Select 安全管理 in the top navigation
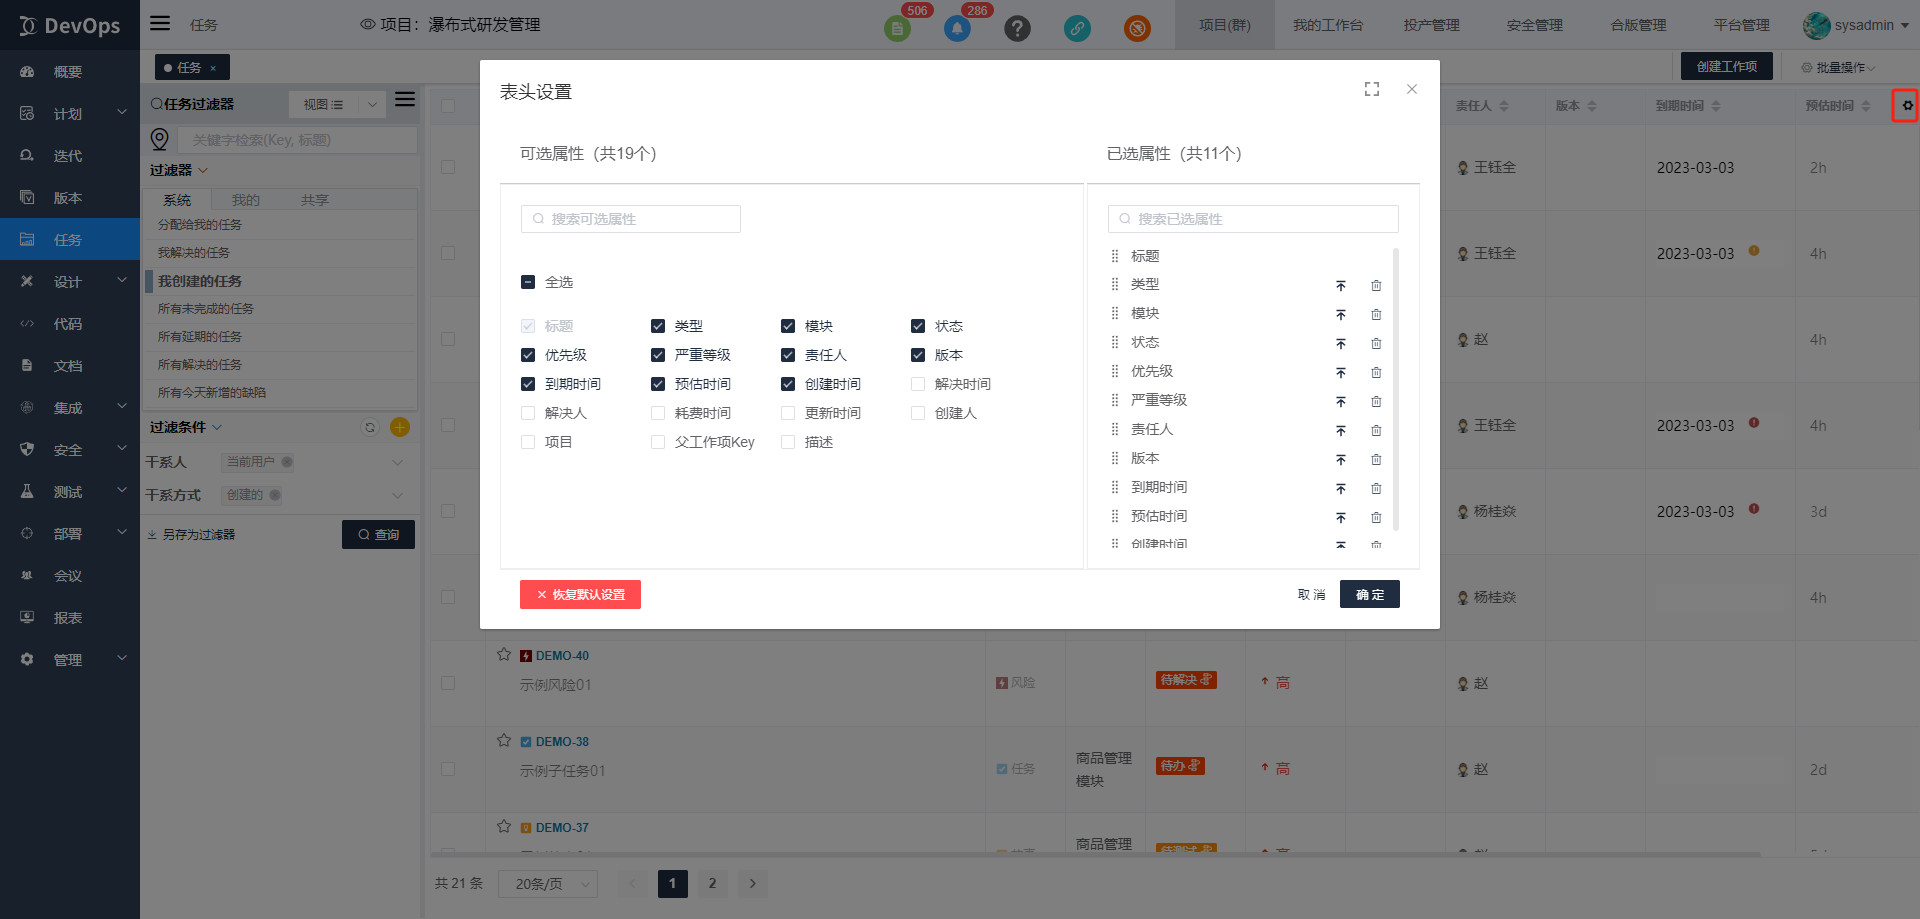 [x=1534, y=25]
